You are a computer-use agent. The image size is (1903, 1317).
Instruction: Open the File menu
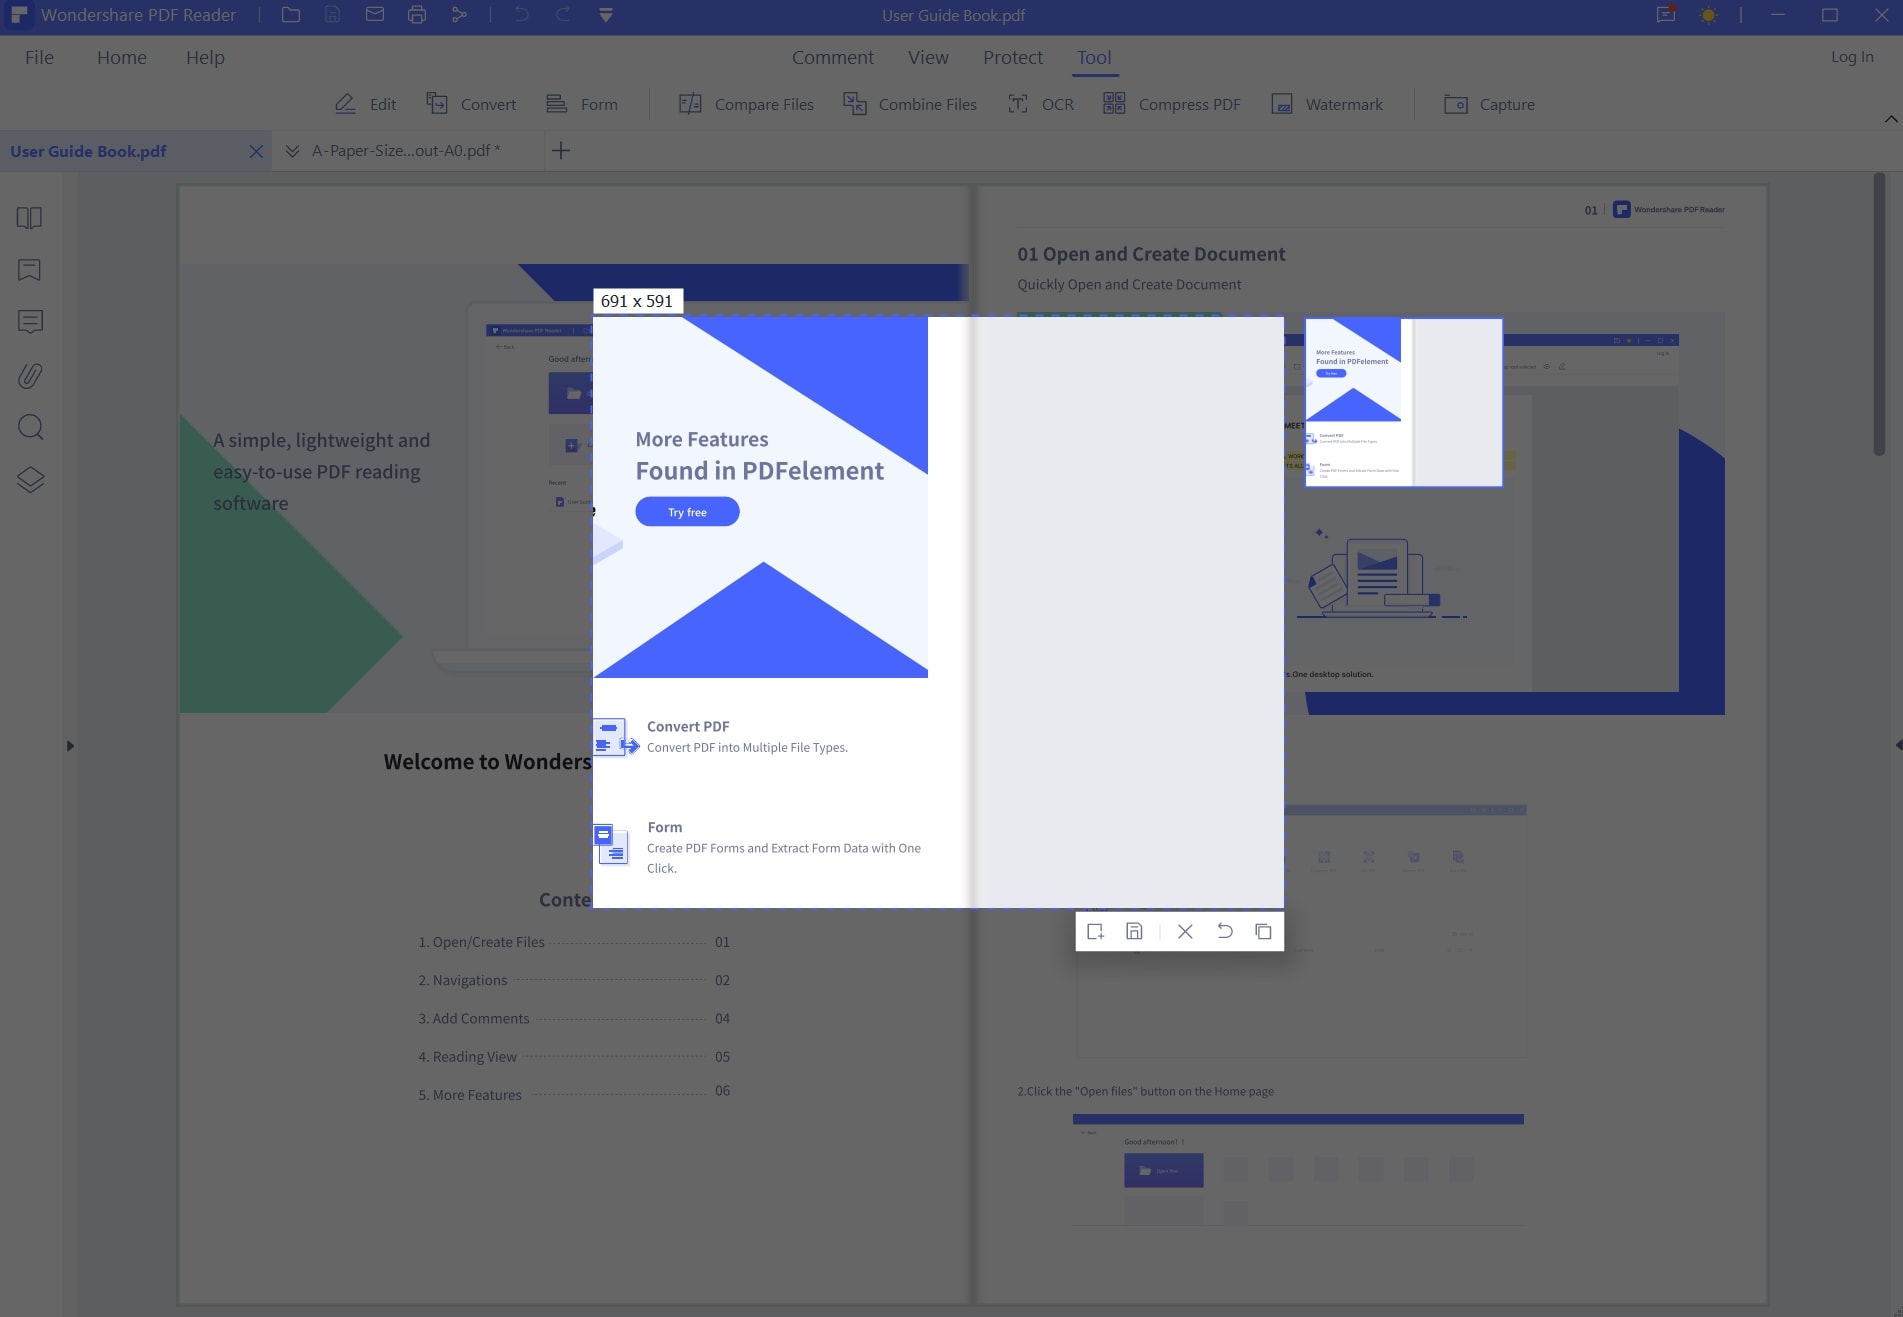coord(39,57)
